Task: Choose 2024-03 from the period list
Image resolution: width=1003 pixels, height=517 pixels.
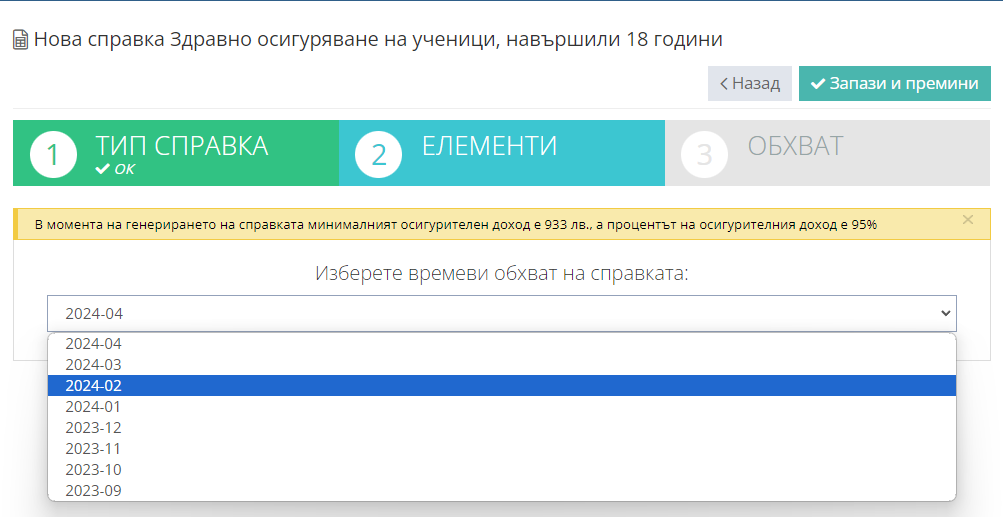Action: (93, 364)
